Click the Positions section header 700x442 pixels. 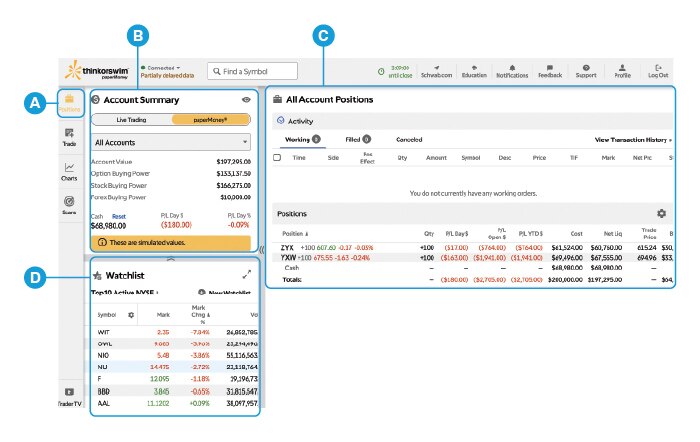click(x=472, y=213)
